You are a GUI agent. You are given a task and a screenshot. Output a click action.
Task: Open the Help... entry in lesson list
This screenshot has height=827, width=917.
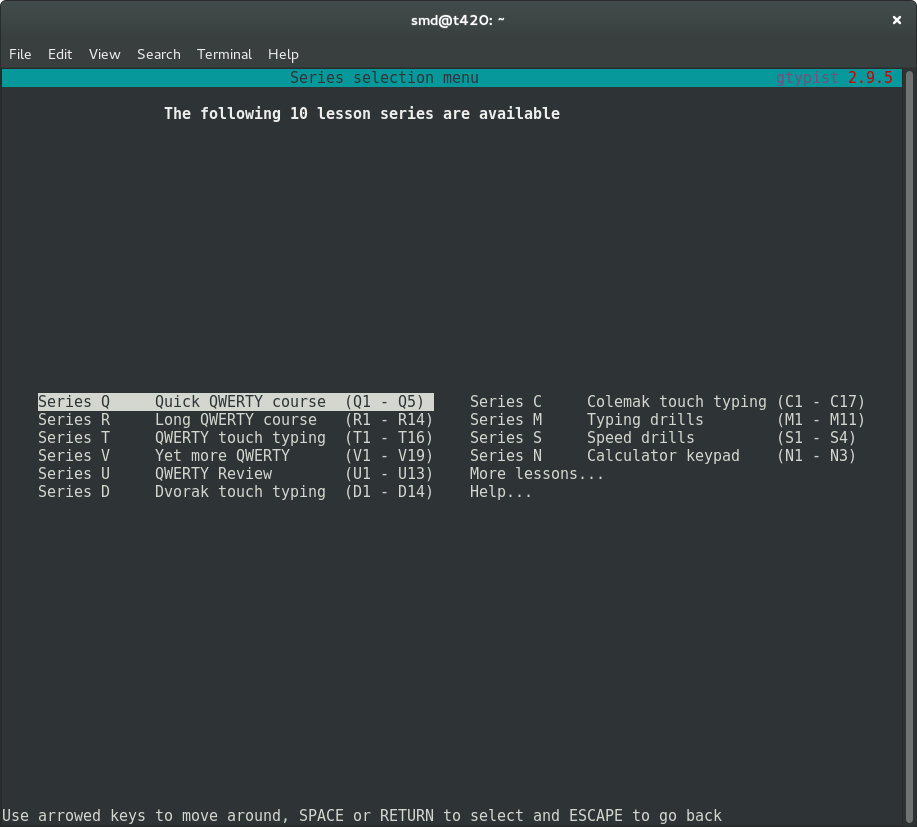point(501,492)
